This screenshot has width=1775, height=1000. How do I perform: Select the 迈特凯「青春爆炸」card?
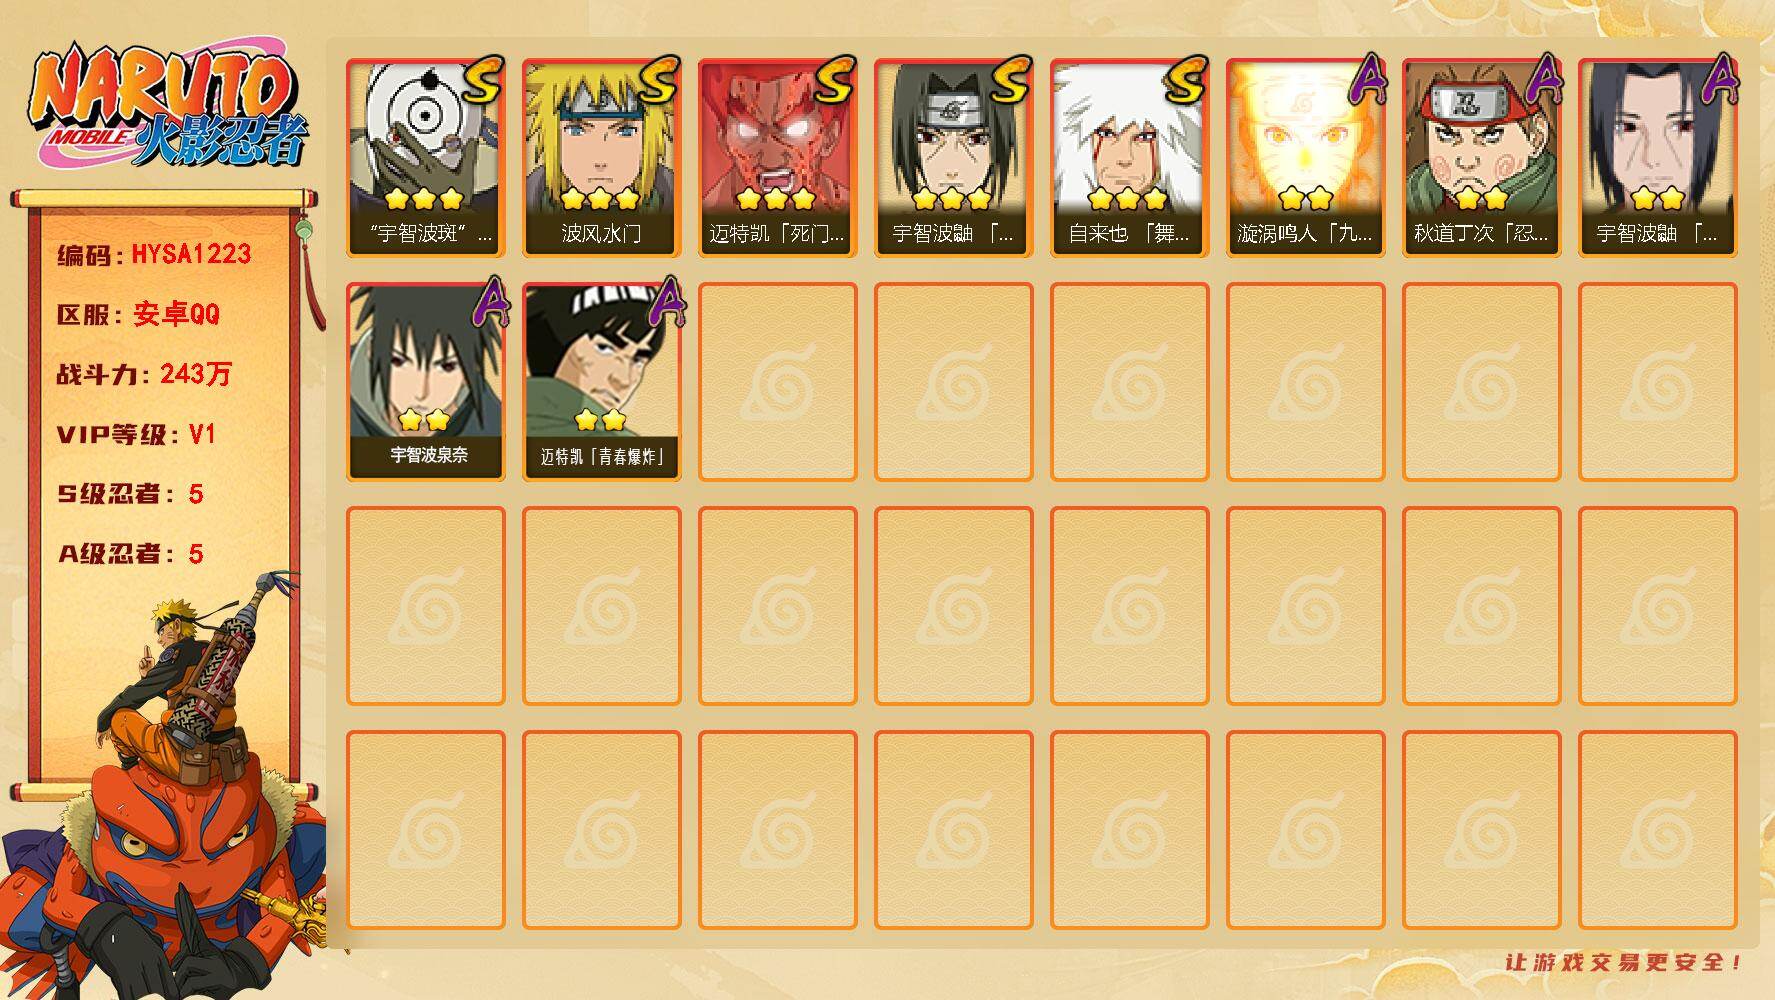pos(602,382)
